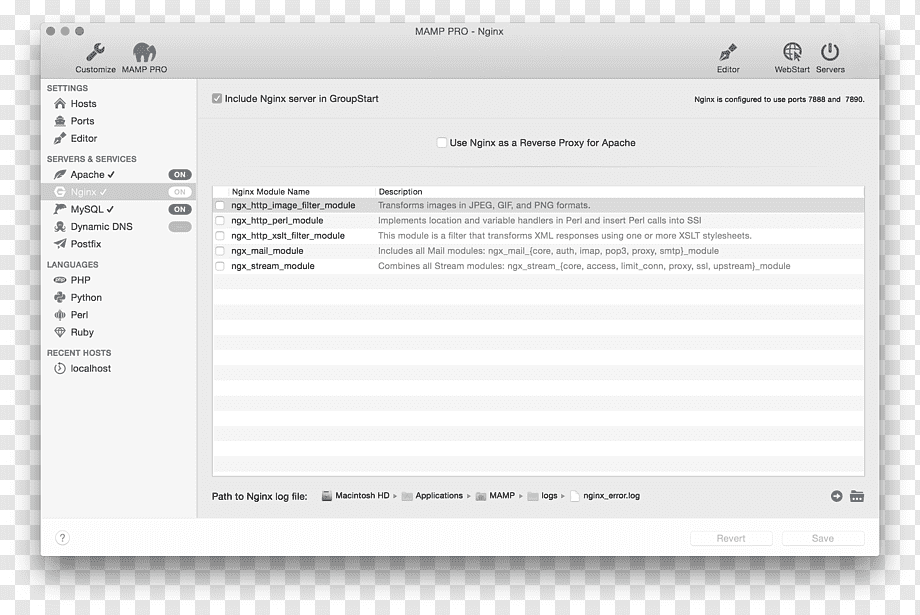920x615 pixels.
Task: Enable ngx_http_image_filter_module checkbox
Action: [219, 205]
